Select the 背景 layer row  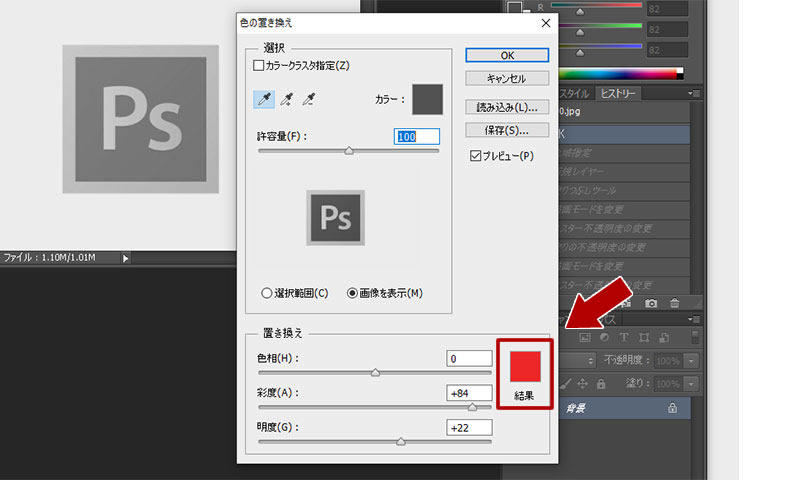(x=624, y=408)
